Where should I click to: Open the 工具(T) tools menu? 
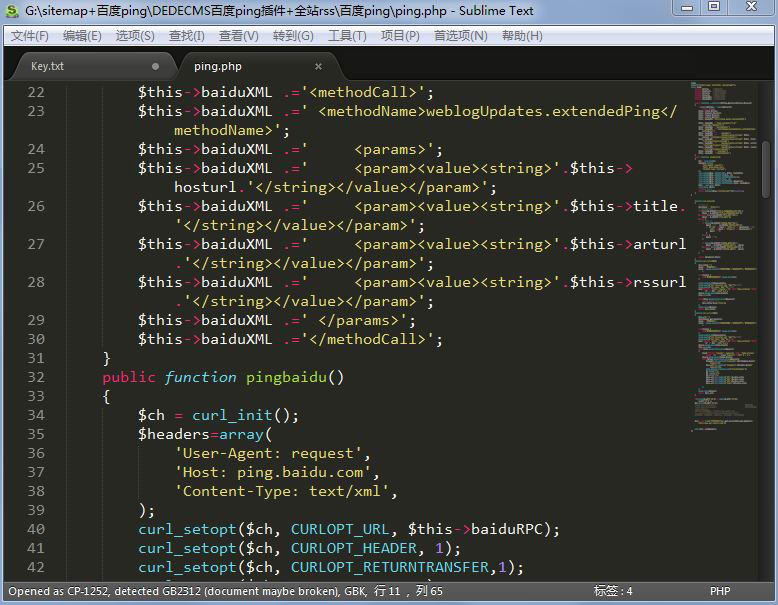[347, 35]
